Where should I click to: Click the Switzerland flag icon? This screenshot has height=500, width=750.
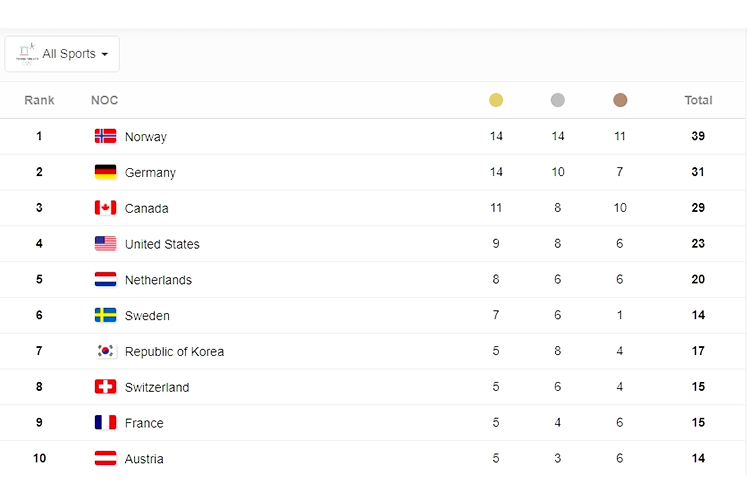coord(105,387)
